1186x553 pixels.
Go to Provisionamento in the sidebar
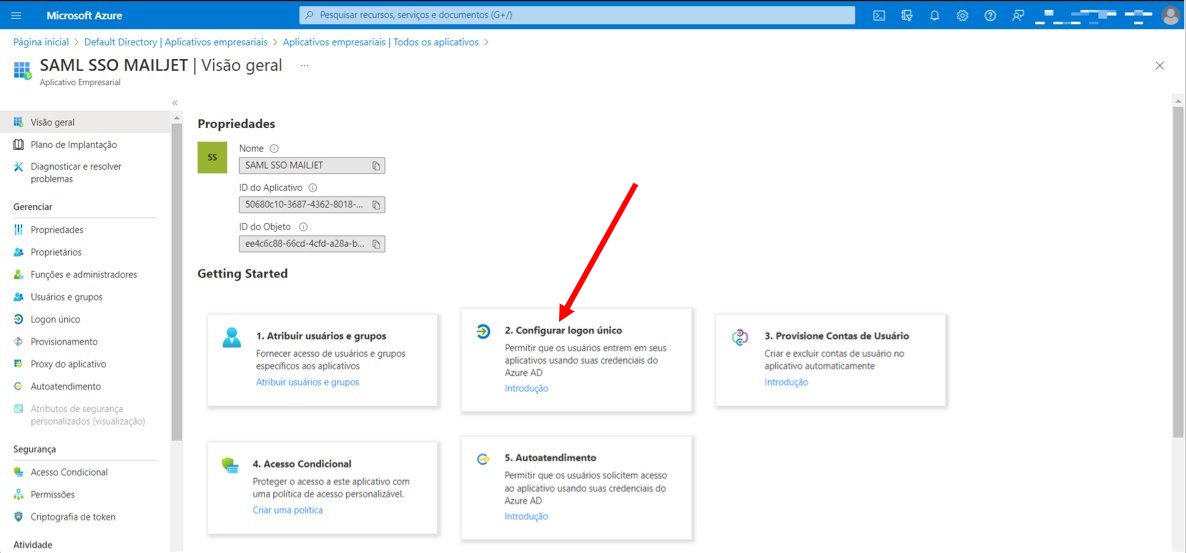coord(64,341)
